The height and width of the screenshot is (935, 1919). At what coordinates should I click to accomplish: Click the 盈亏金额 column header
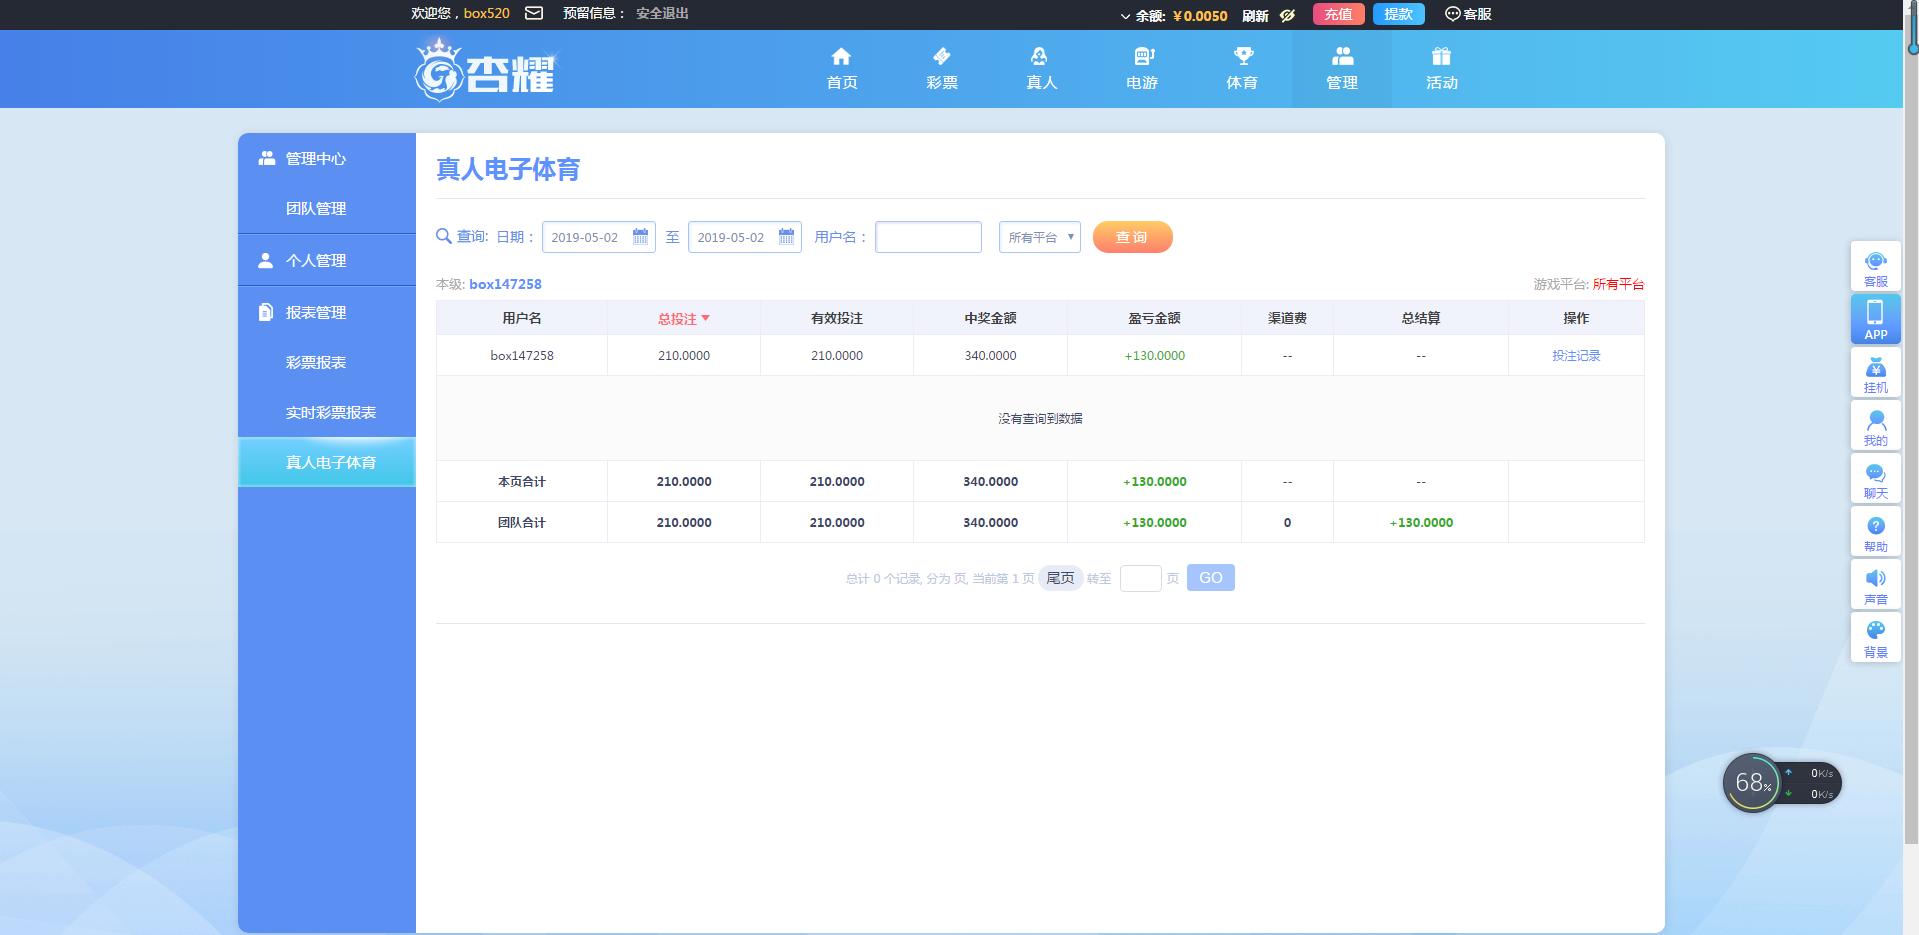(x=1154, y=318)
